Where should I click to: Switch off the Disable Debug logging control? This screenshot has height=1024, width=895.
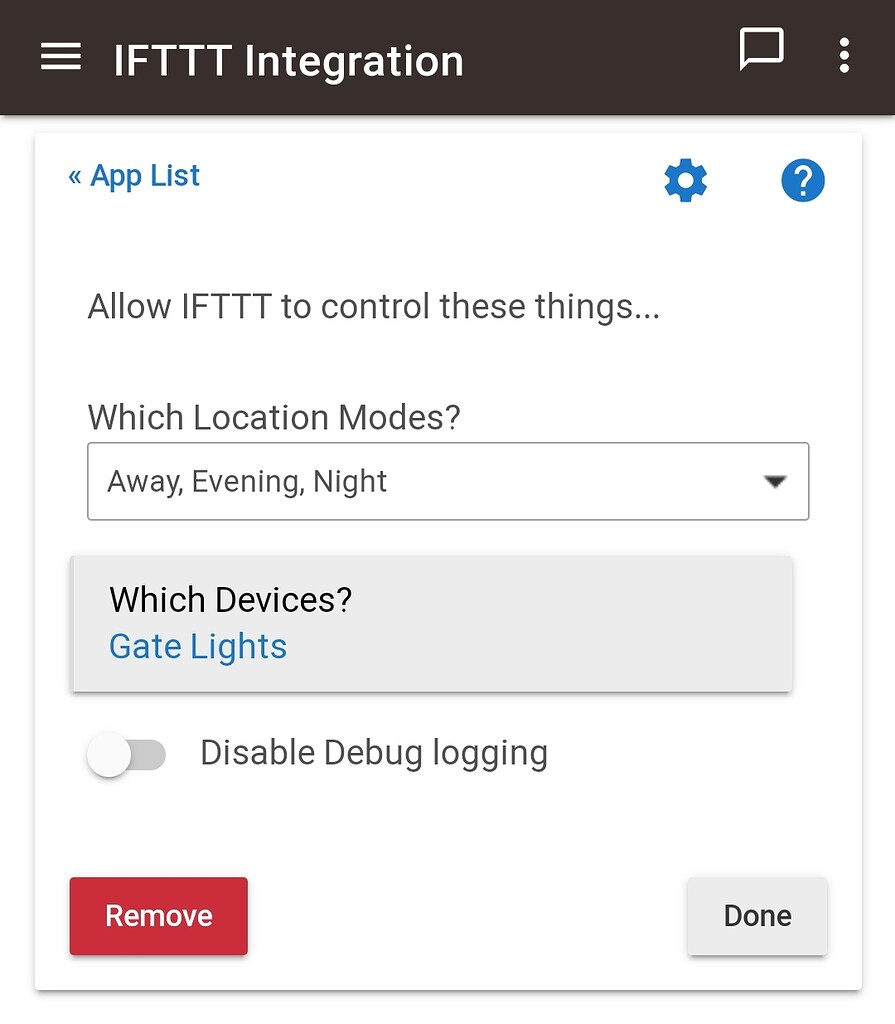pyautogui.click(x=127, y=756)
